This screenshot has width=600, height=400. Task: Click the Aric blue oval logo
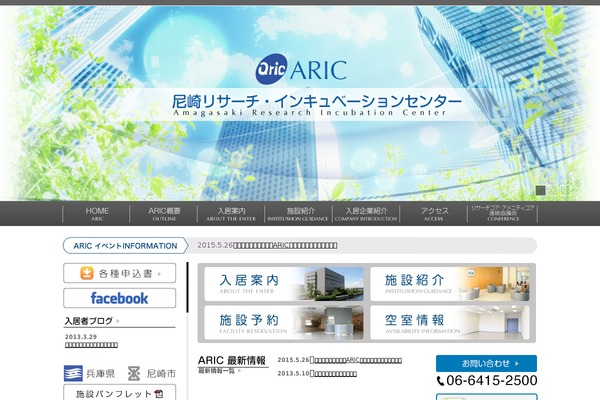tap(271, 69)
